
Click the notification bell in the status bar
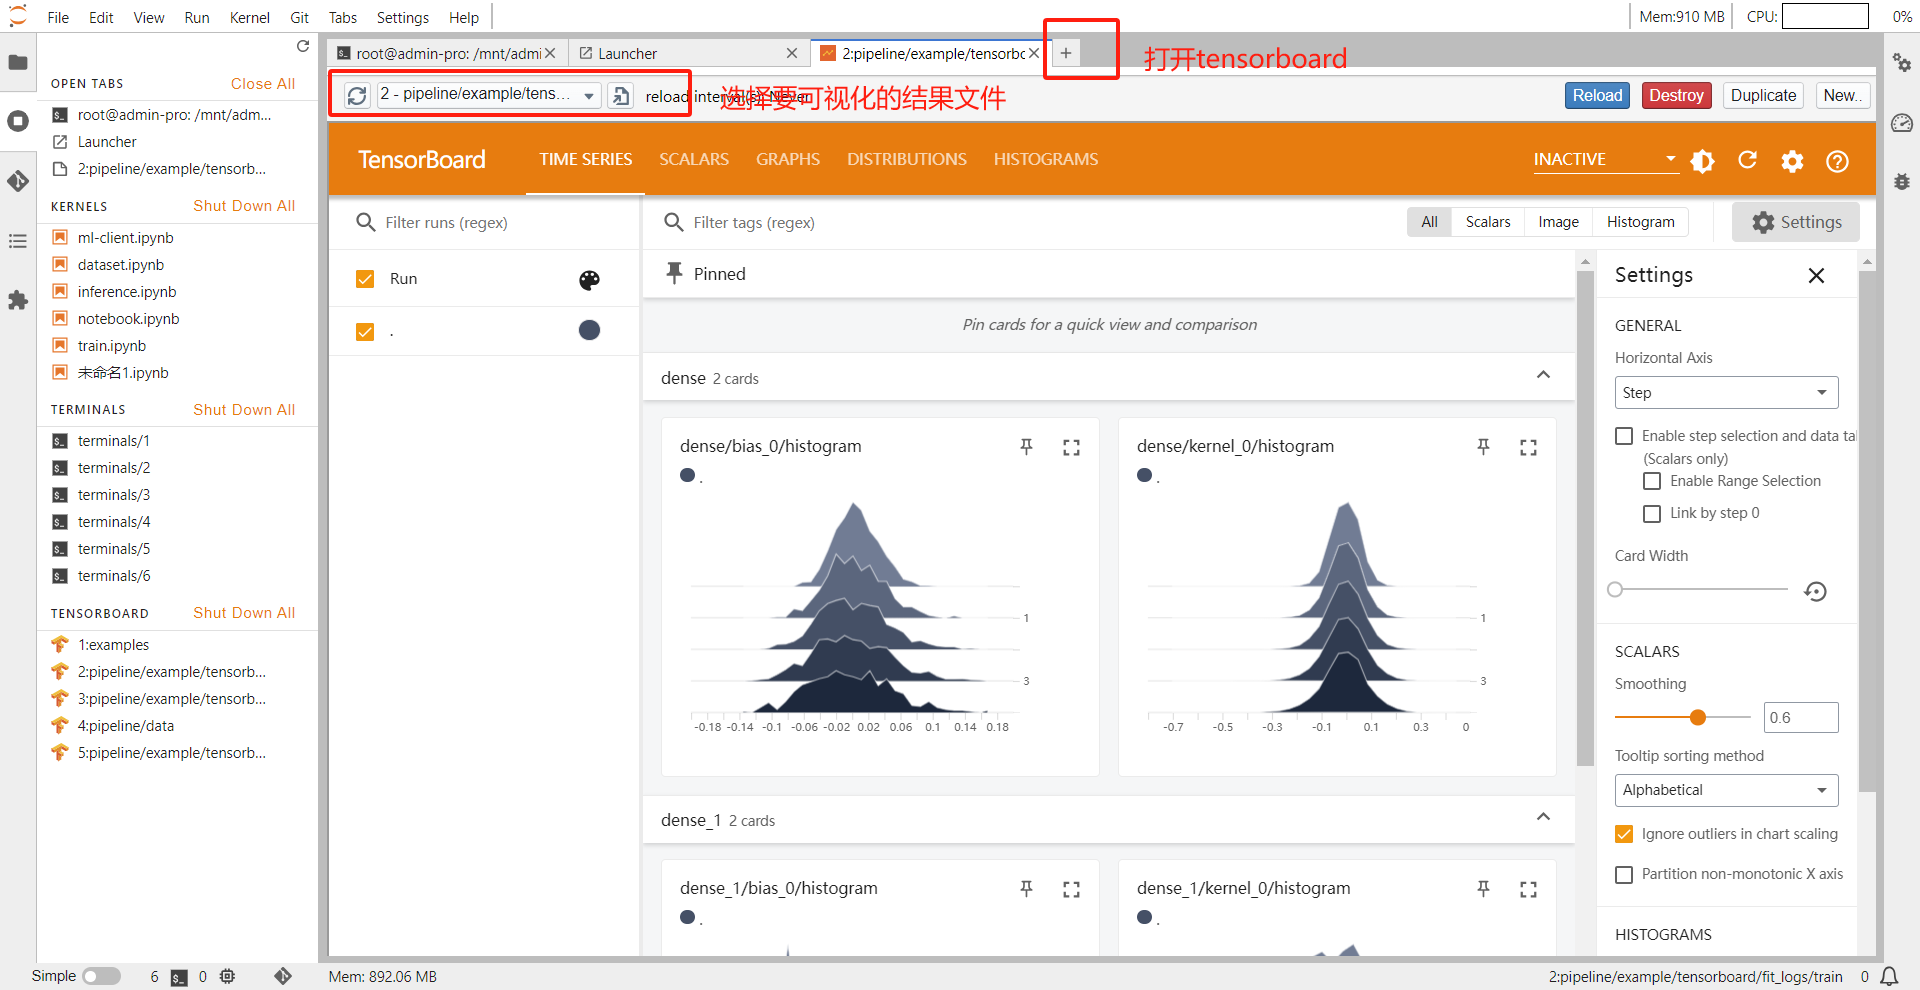pyautogui.click(x=1890, y=977)
